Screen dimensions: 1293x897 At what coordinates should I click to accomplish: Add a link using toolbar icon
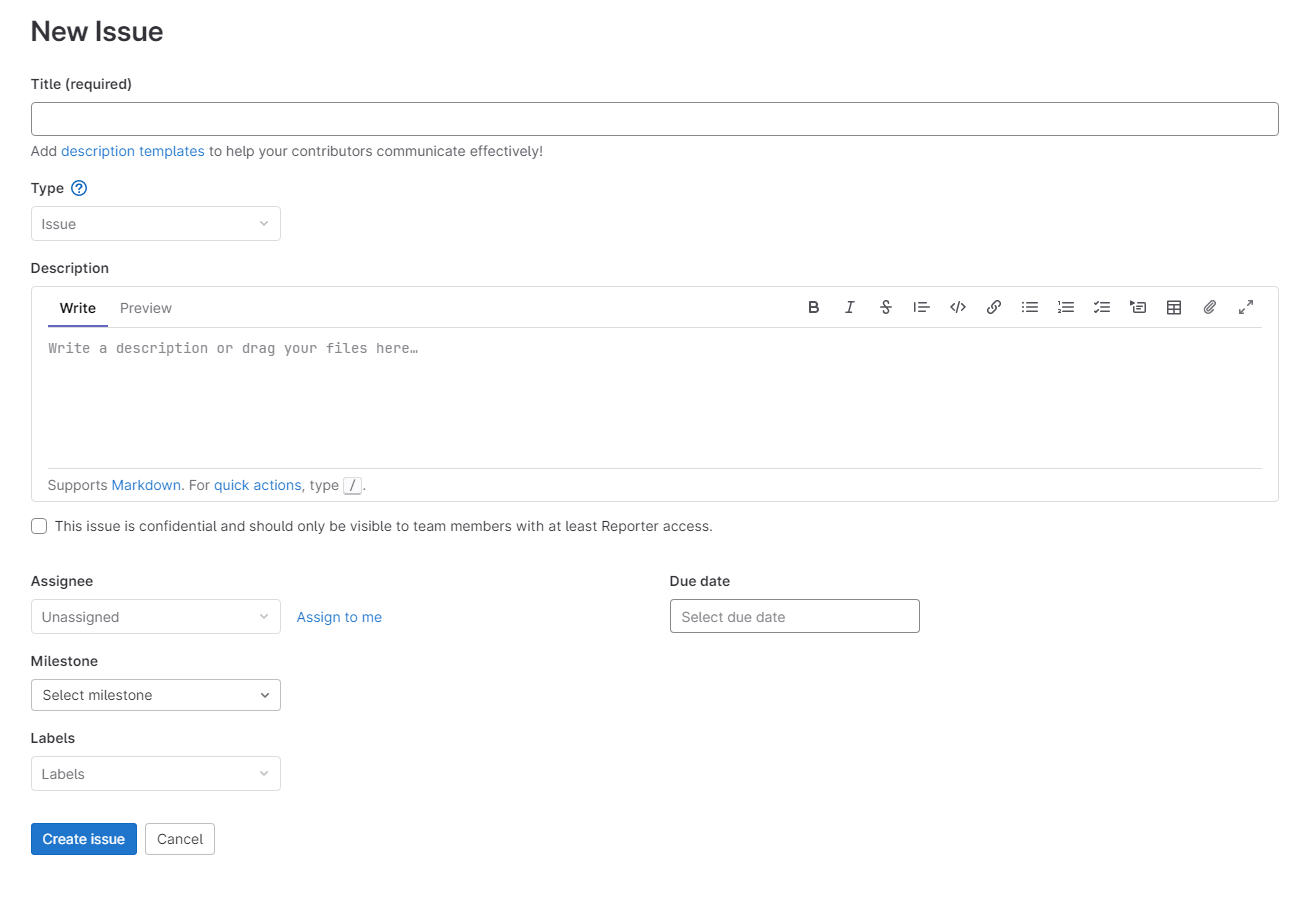pyautogui.click(x=994, y=308)
